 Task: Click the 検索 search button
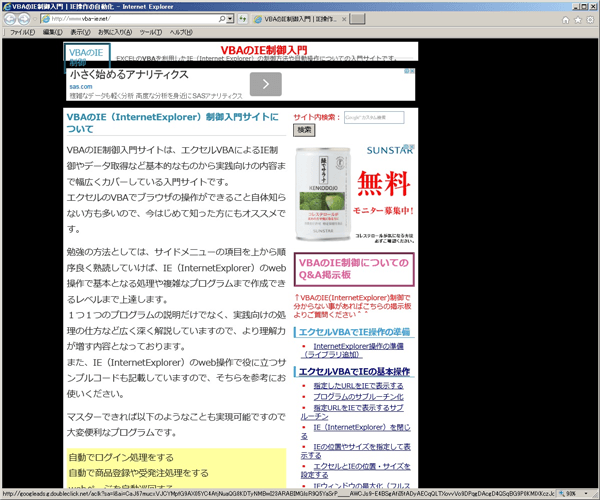pos(304,130)
